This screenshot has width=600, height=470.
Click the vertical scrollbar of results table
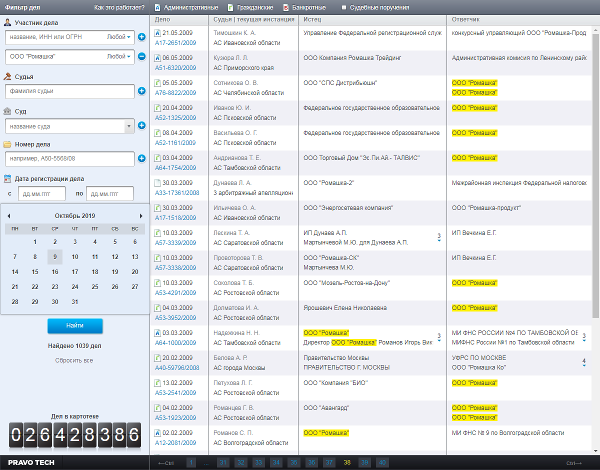[595, 176]
